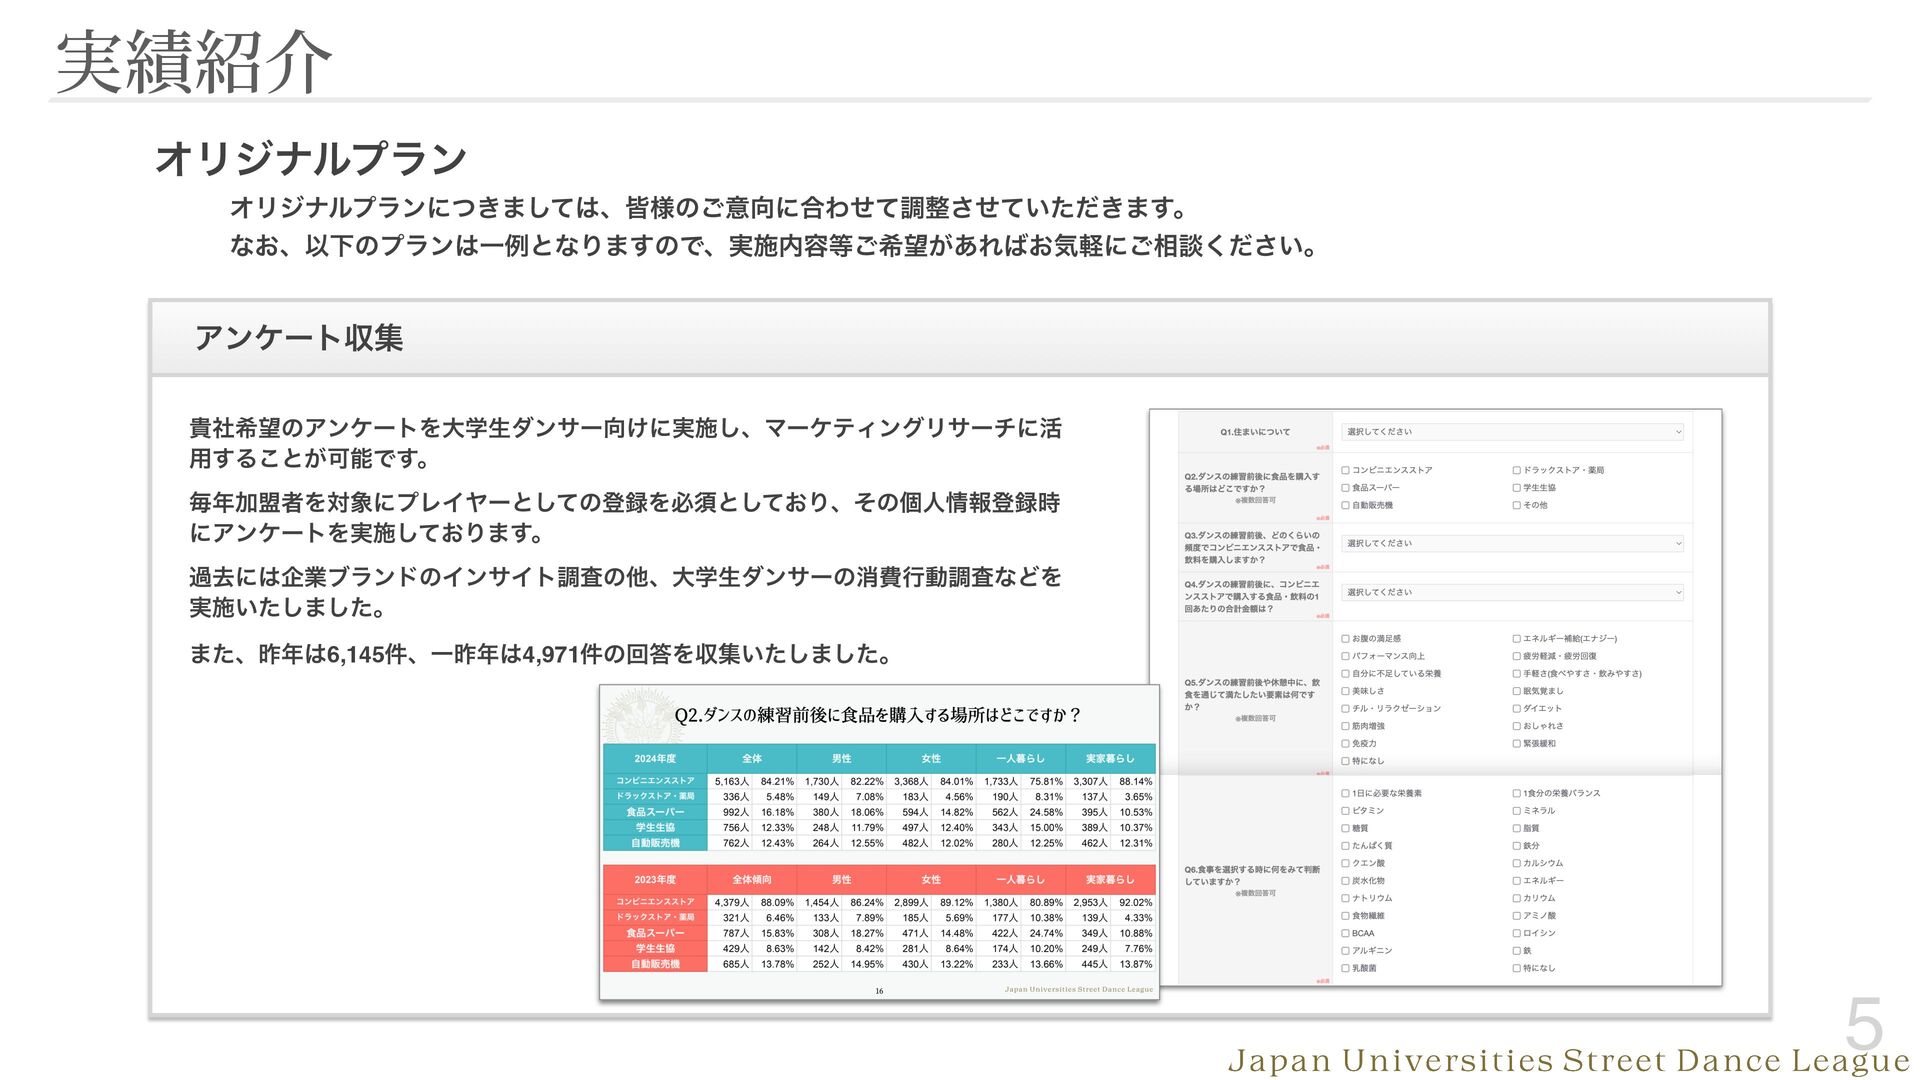Image resolution: width=1920 pixels, height=1080 pixels.
Task: Check the おしゃれさ checkbox
Action: 1517,727
